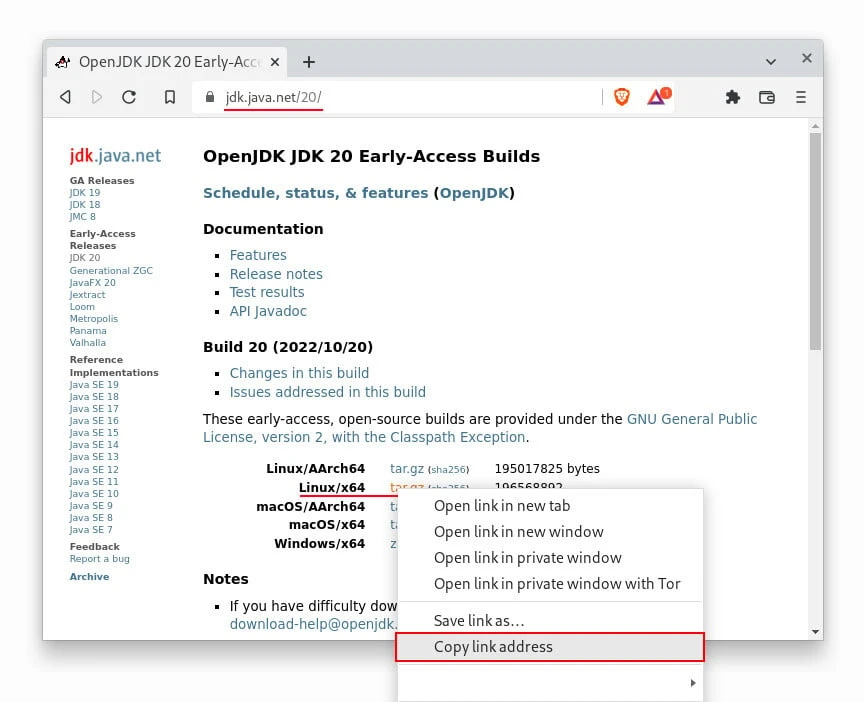
Task: Open the hamburger main menu
Action: [800, 97]
